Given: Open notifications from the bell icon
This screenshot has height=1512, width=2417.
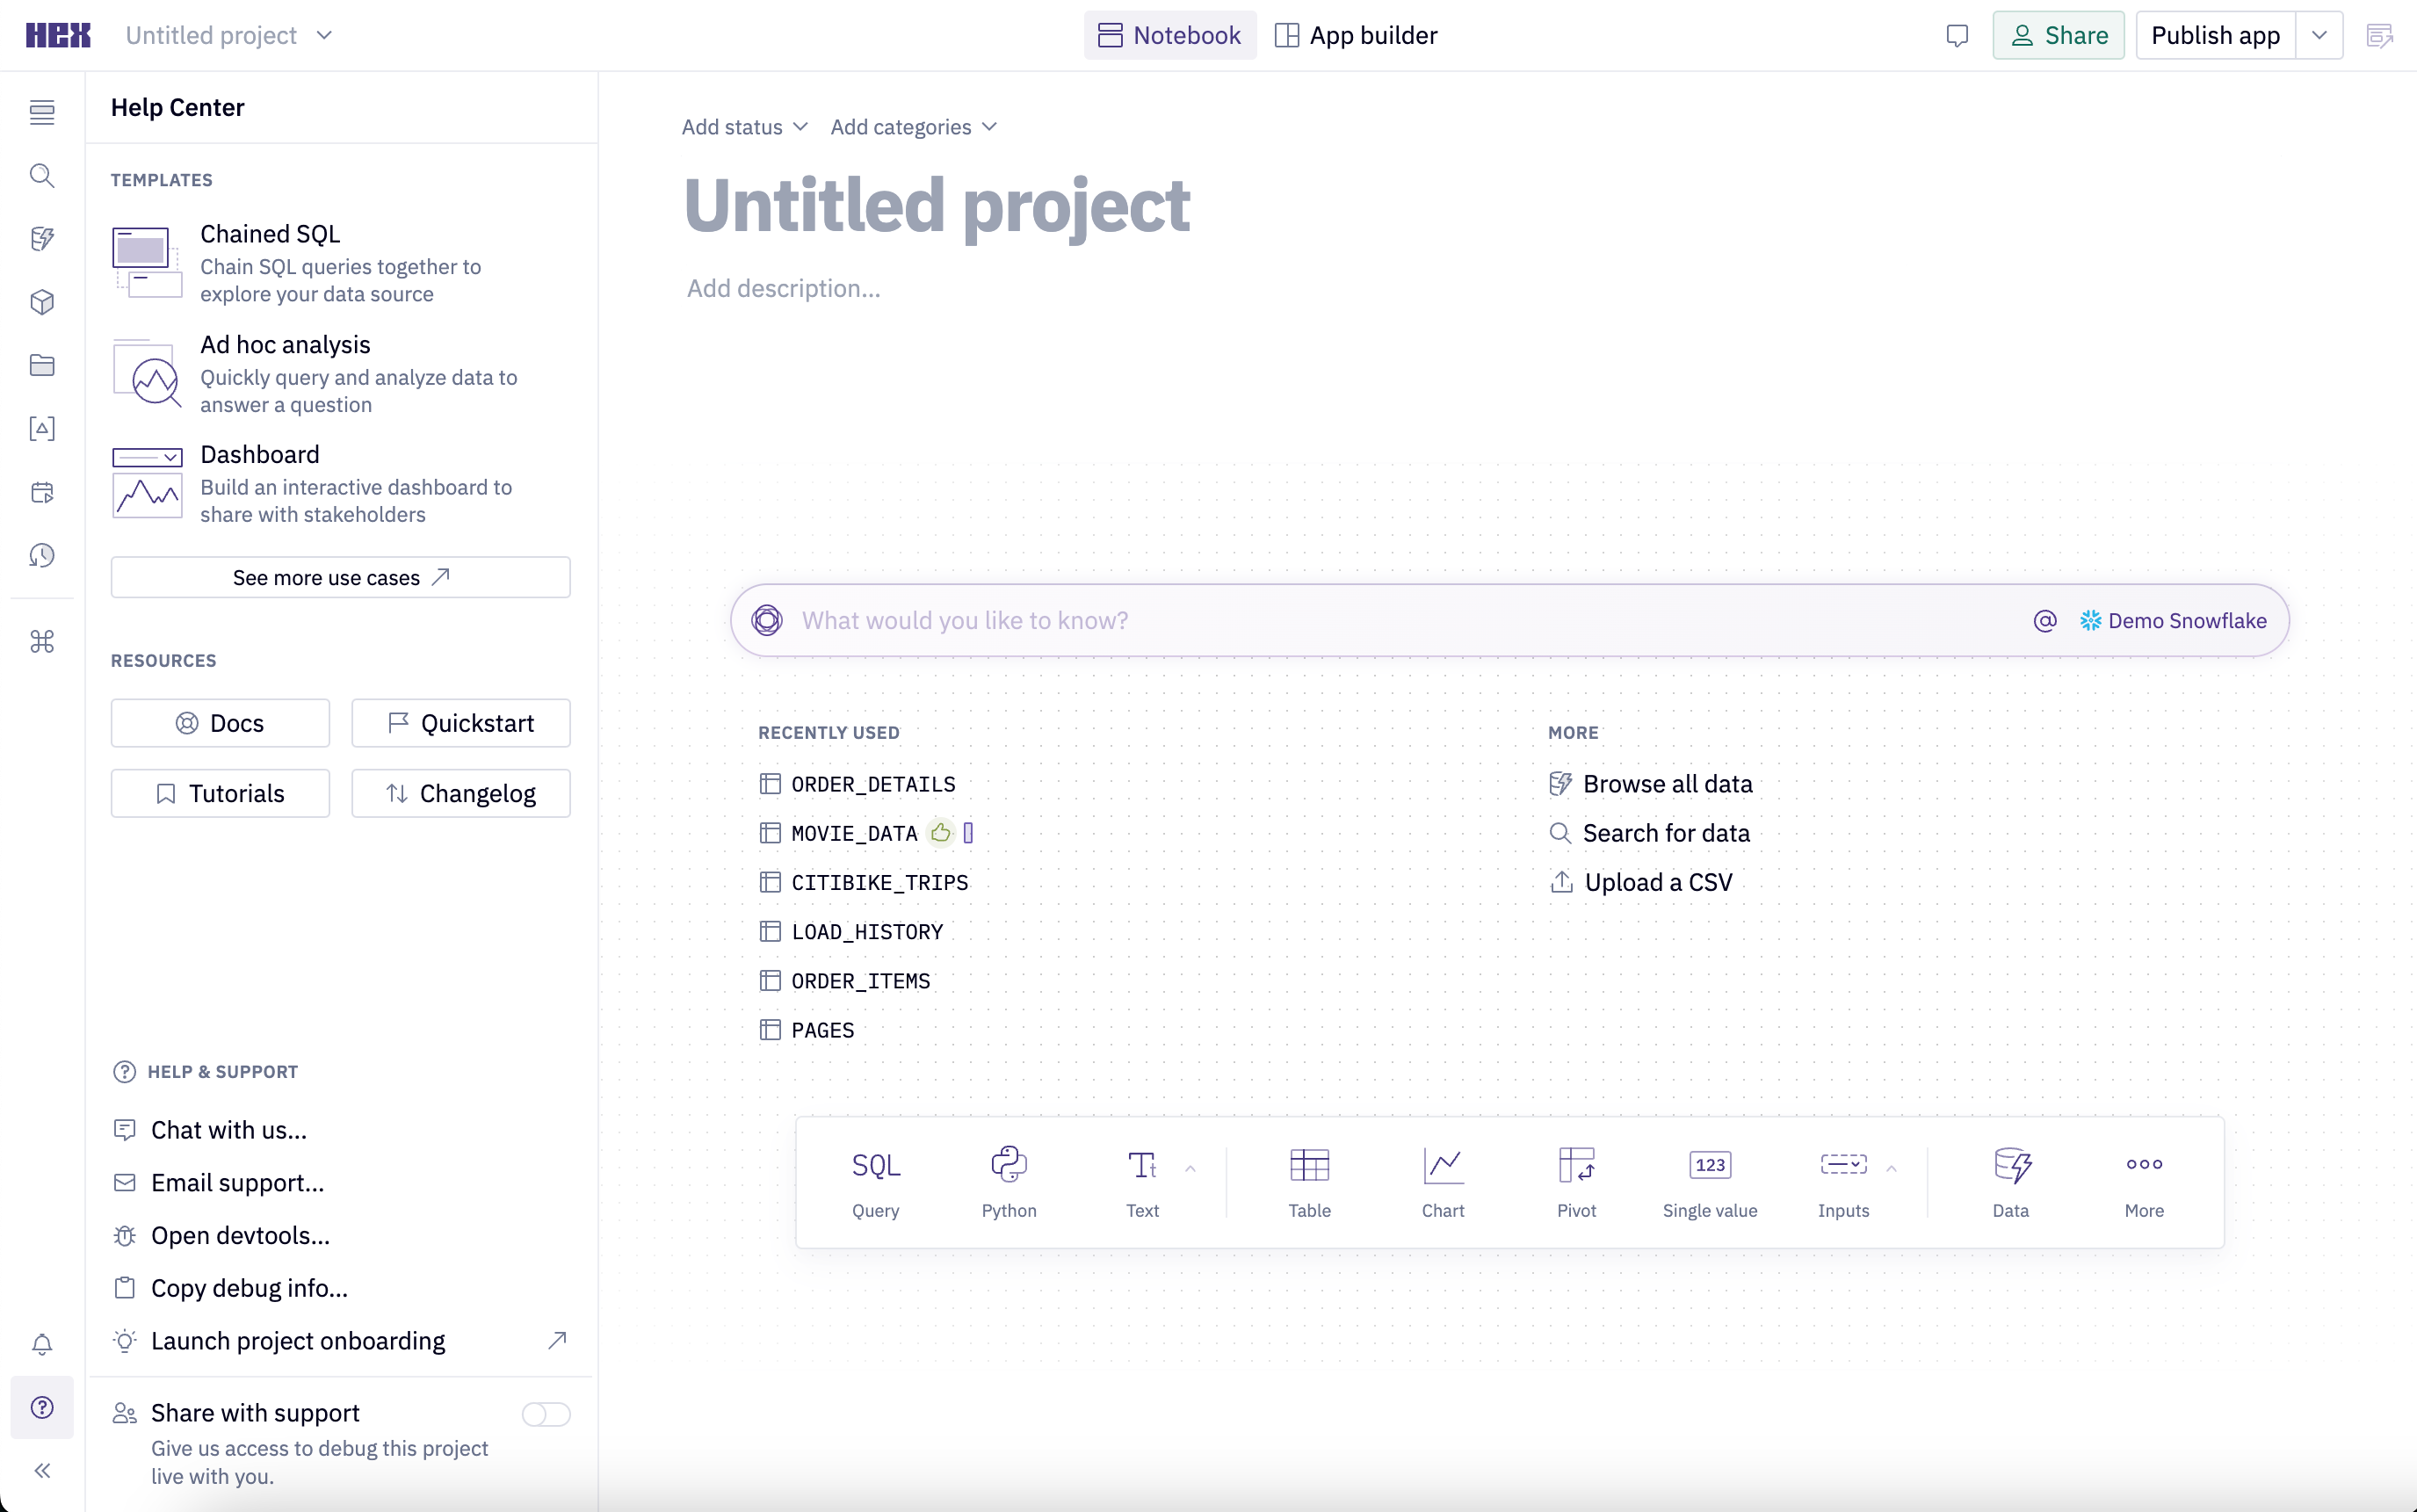Looking at the screenshot, I should pos(42,1345).
